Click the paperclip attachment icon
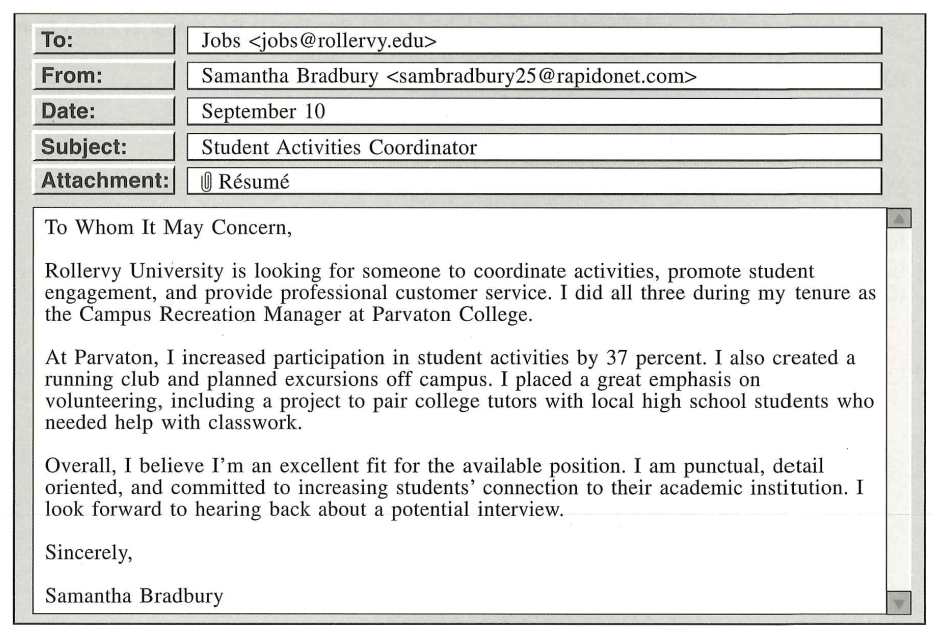 [x=207, y=182]
